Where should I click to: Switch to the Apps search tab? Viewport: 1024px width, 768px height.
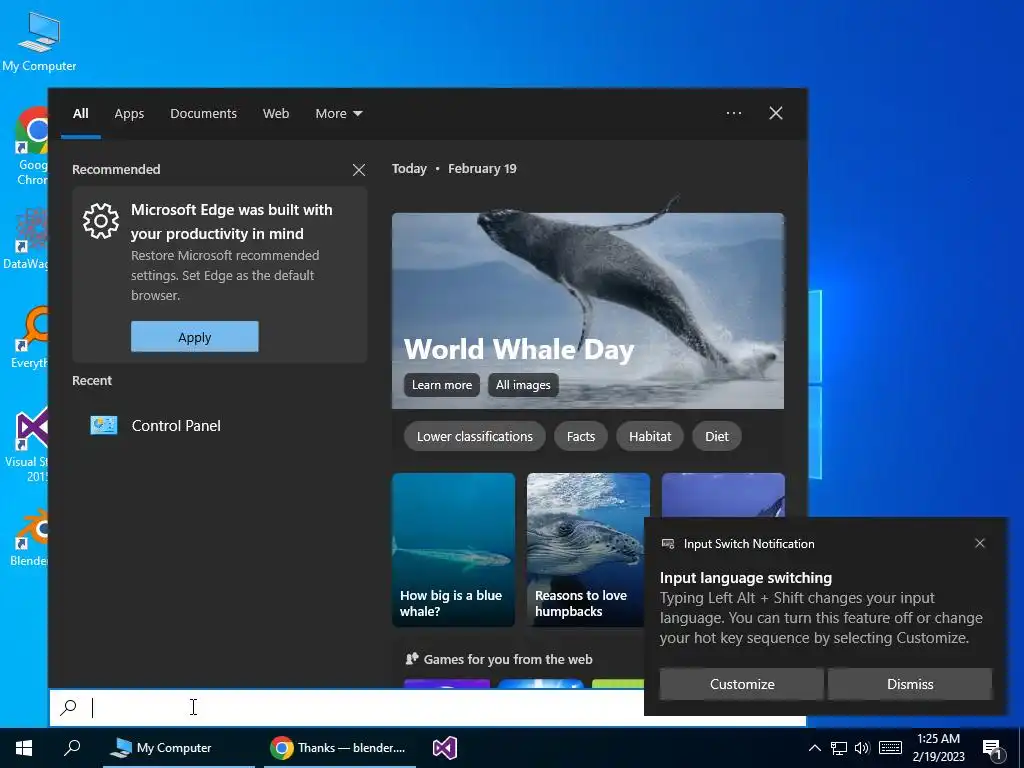tap(129, 114)
